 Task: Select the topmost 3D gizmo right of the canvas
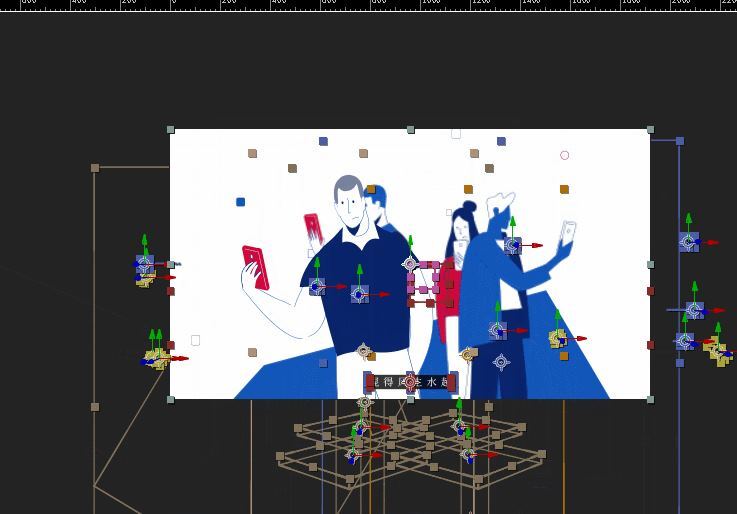point(689,242)
